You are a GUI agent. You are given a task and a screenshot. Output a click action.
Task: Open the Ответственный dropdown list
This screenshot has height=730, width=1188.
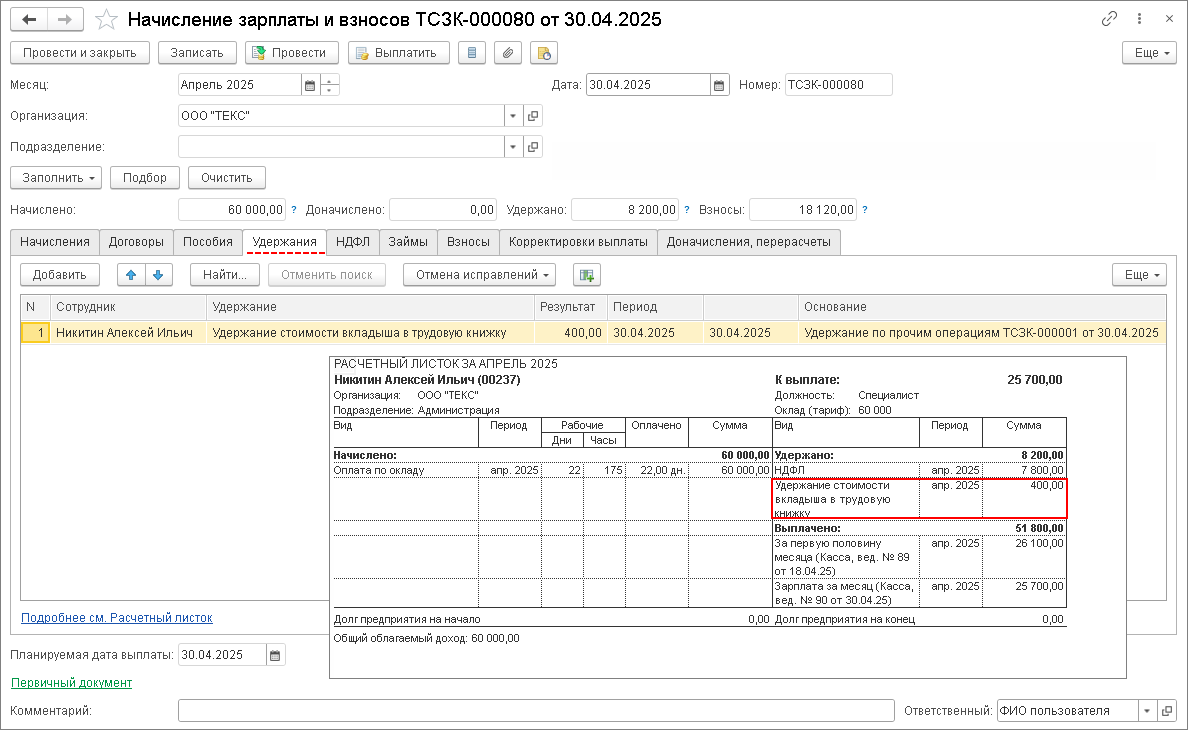coord(1146,711)
